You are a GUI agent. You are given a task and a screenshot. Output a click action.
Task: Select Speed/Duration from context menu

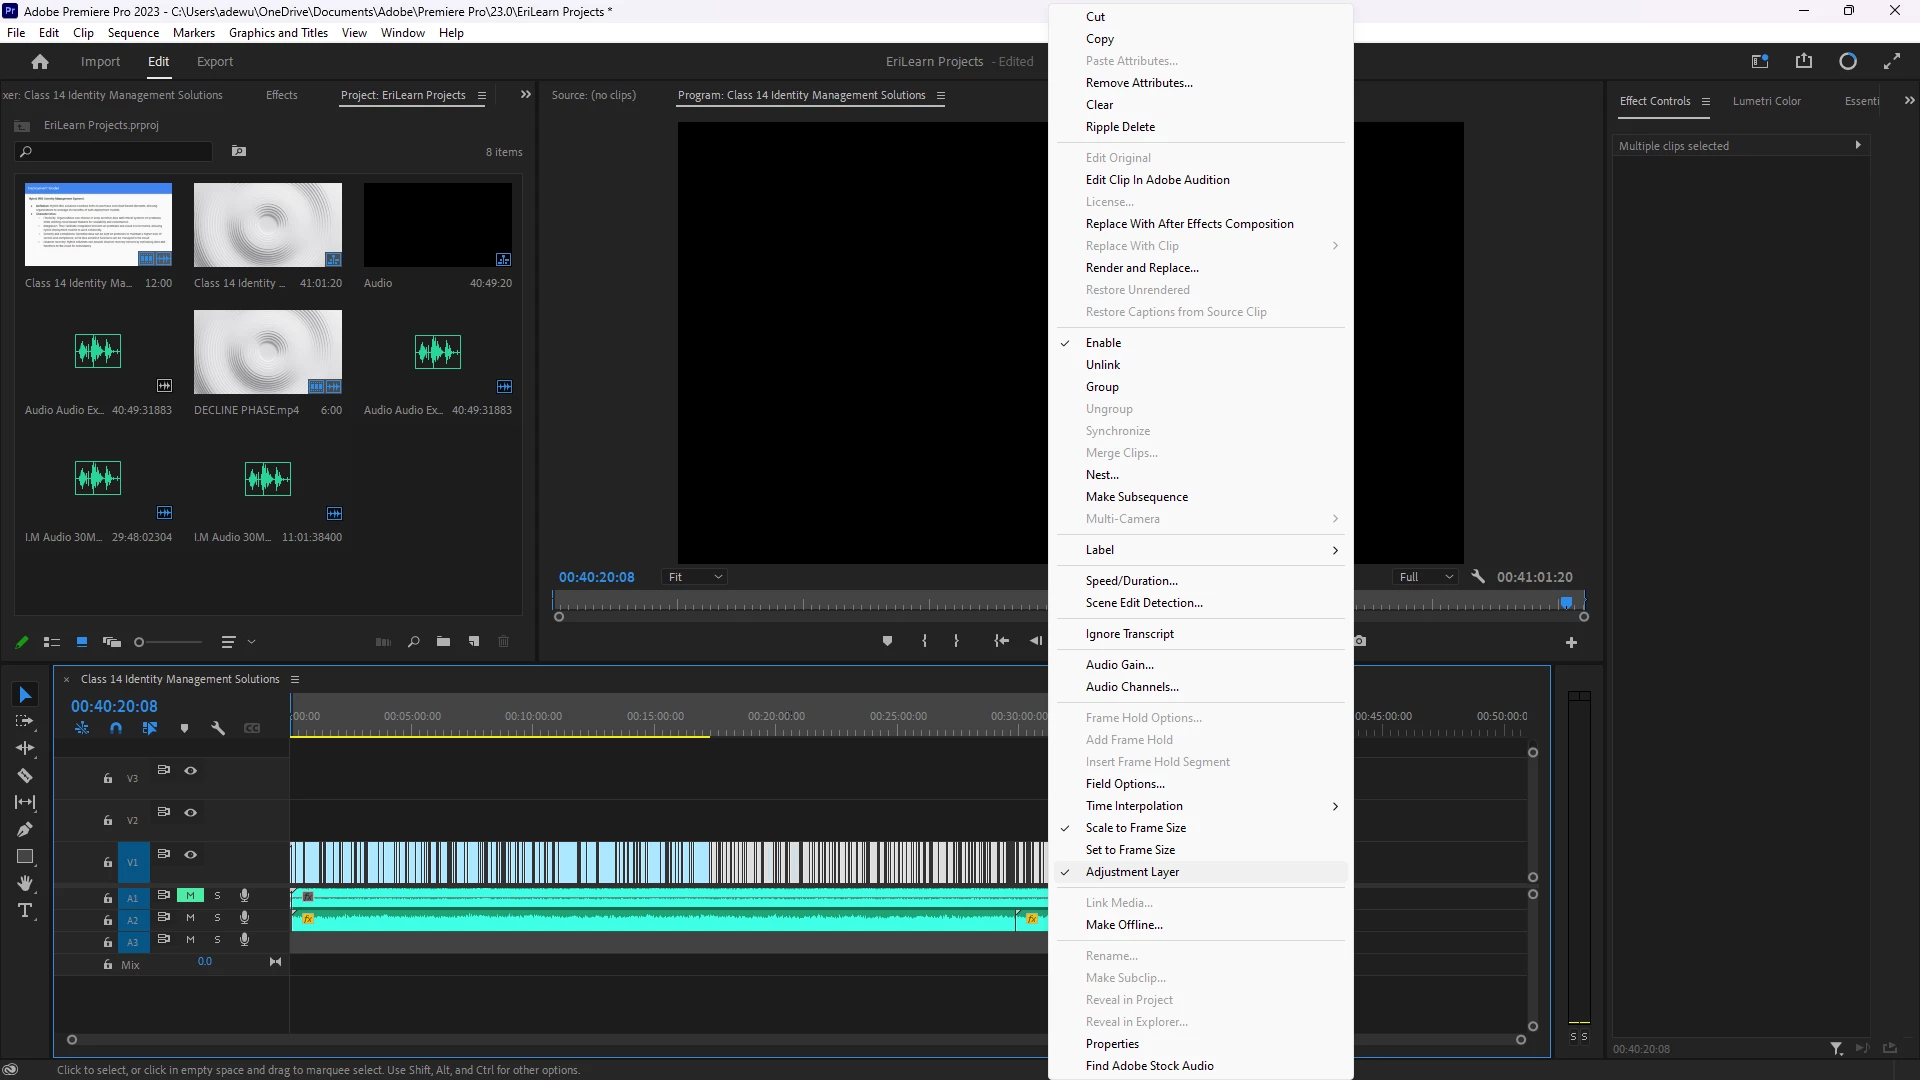tap(1131, 581)
